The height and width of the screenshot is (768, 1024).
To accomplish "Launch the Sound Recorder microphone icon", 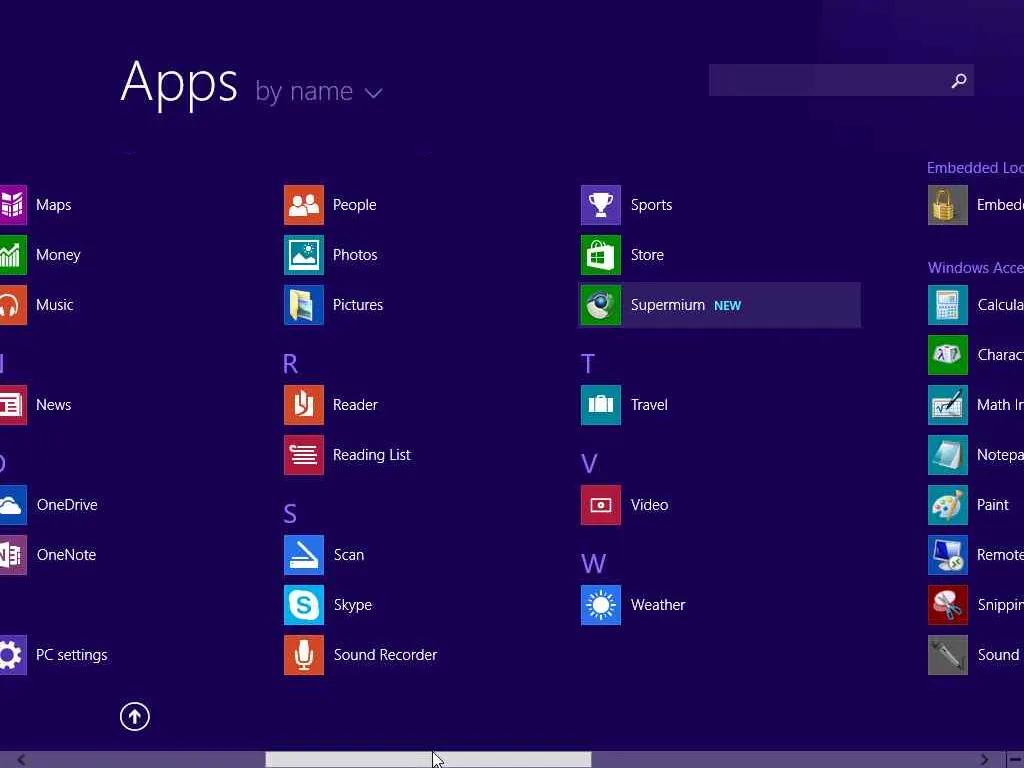I will 304,655.
